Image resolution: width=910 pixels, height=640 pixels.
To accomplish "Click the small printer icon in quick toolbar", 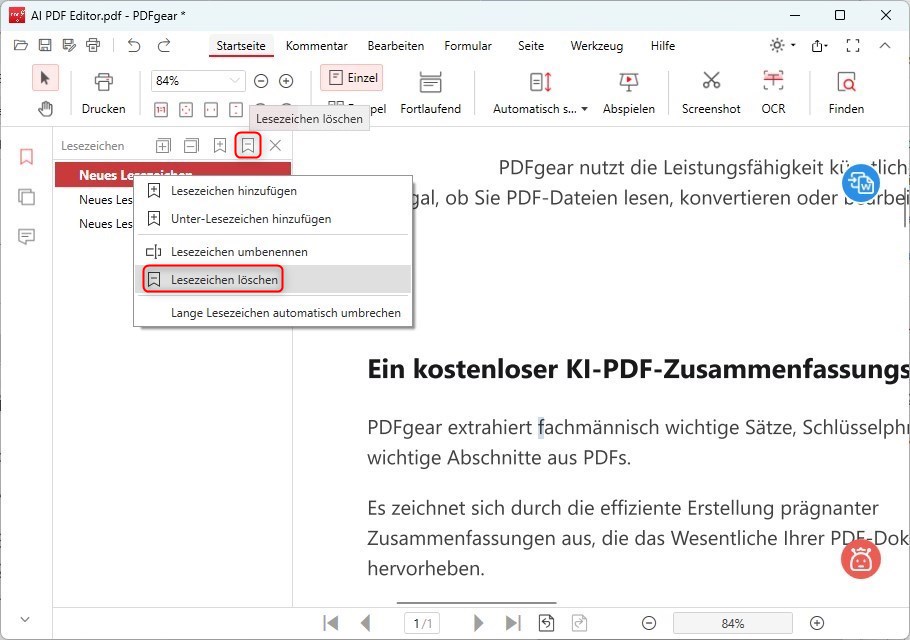I will click(x=93, y=45).
